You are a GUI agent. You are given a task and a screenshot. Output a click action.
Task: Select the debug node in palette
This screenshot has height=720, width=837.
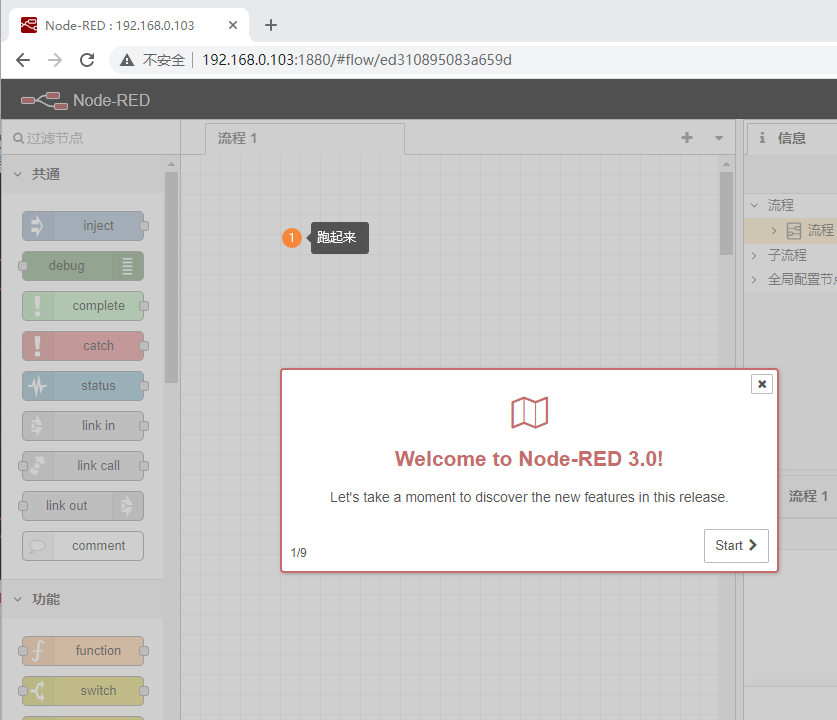coord(83,266)
